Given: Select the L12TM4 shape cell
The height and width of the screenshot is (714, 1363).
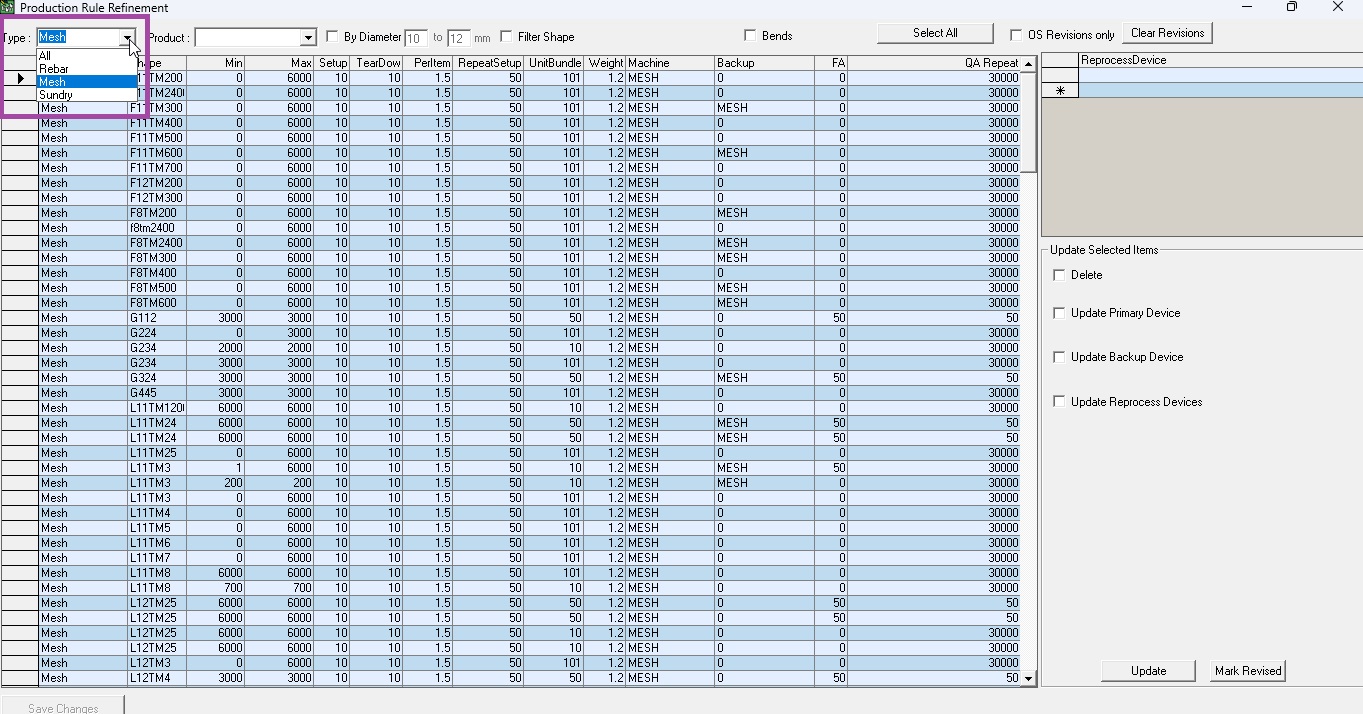Looking at the screenshot, I should click(x=157, y=678).
